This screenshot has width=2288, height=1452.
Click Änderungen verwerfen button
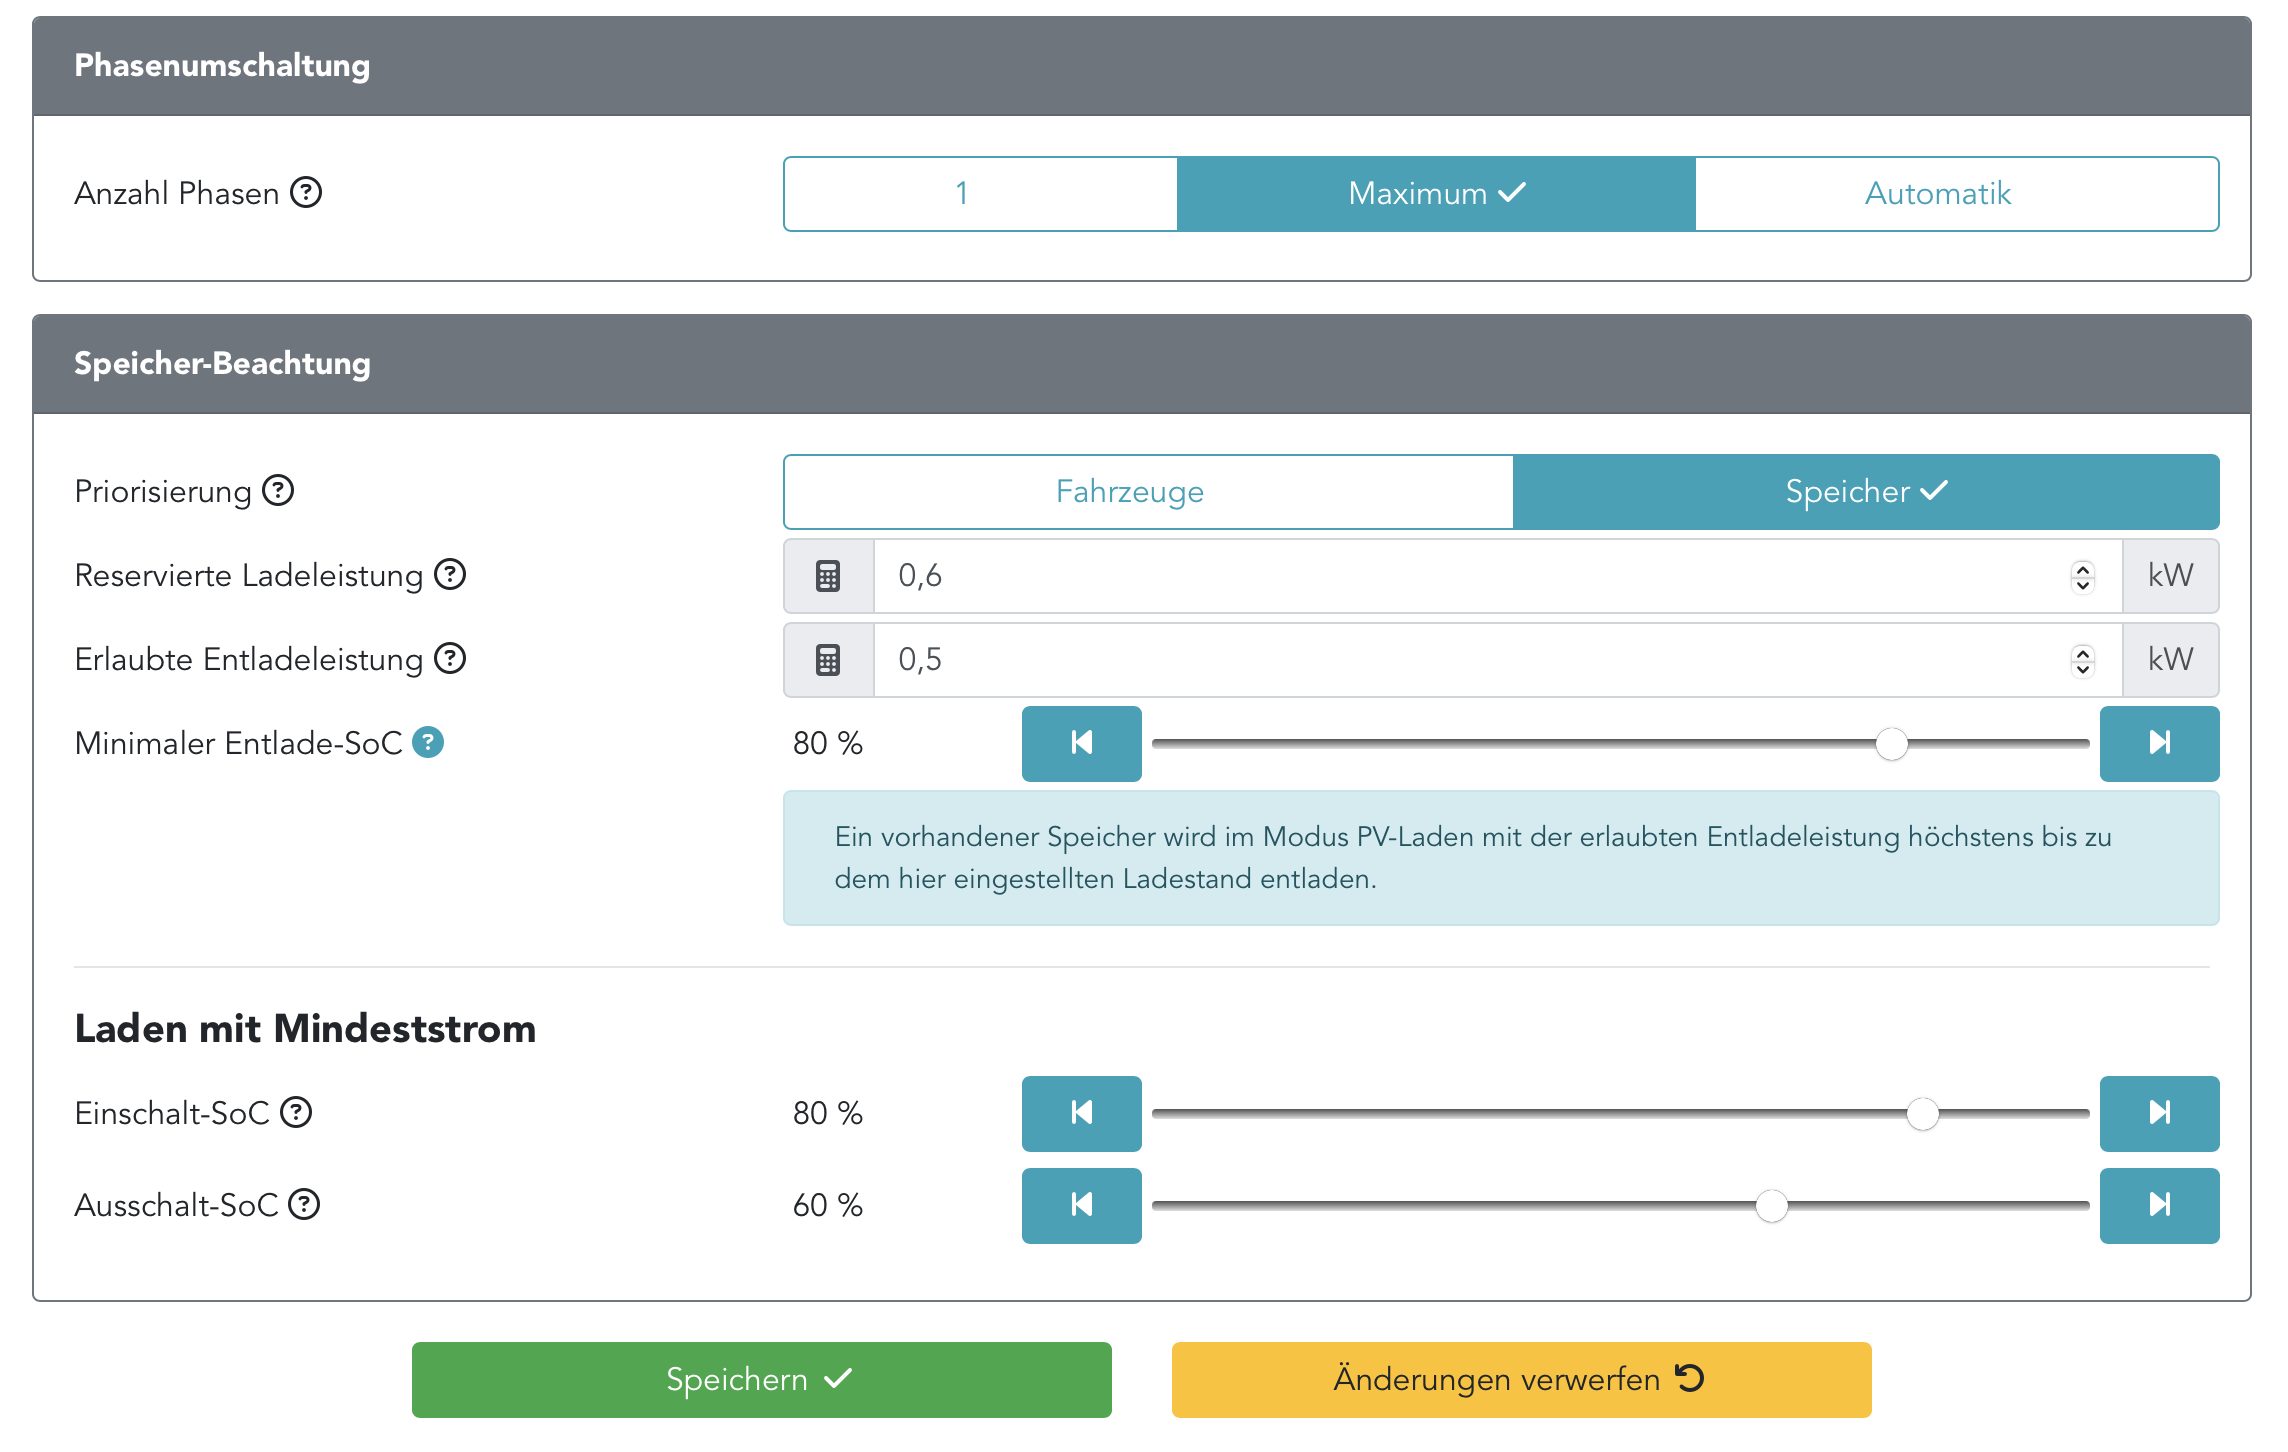pyautogui.click(x=1521, y=1380)
